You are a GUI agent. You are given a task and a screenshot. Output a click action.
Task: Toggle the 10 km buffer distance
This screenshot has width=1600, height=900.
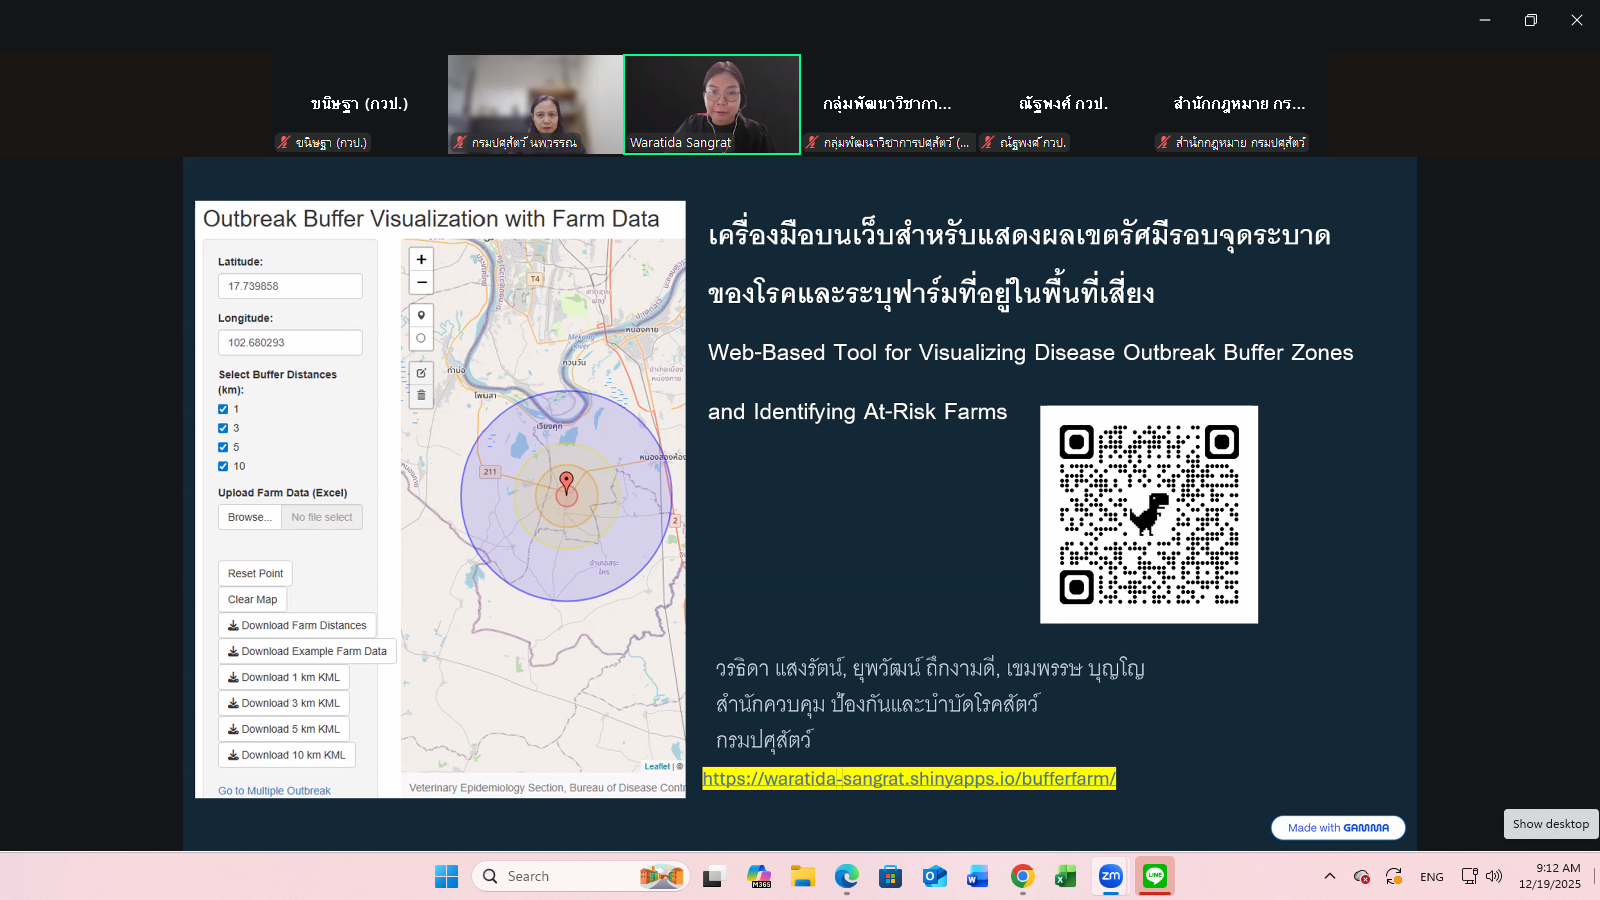[224, 466]
